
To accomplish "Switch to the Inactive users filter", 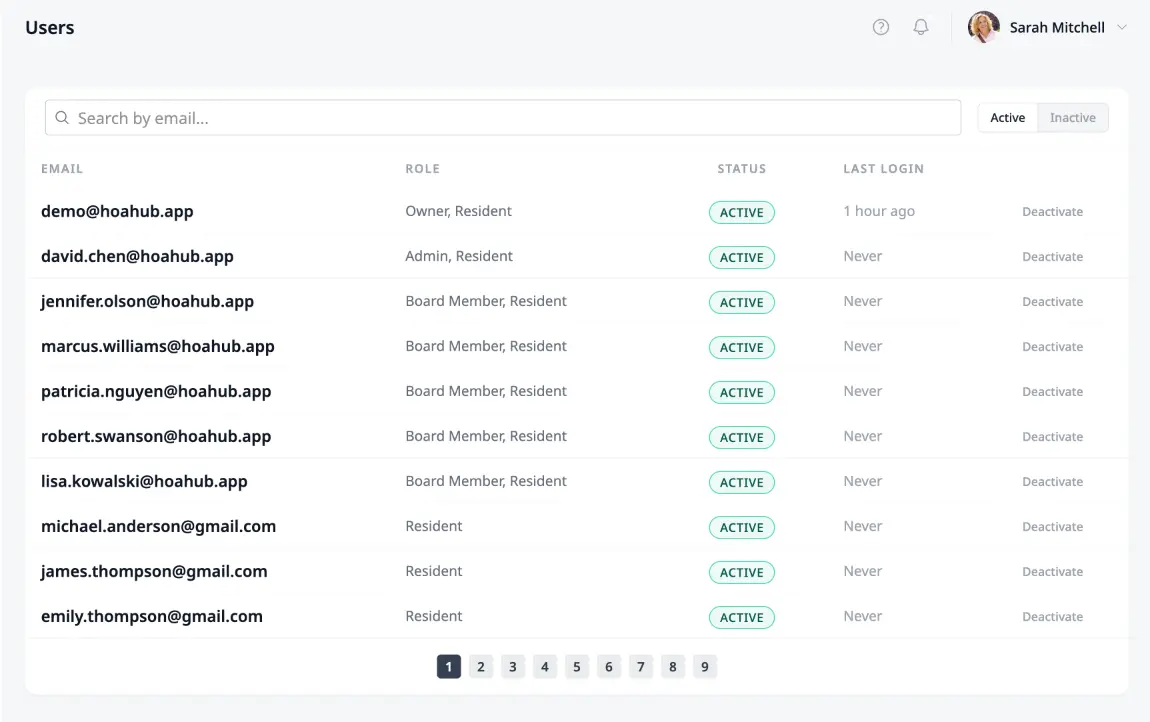I will 1072,117.
